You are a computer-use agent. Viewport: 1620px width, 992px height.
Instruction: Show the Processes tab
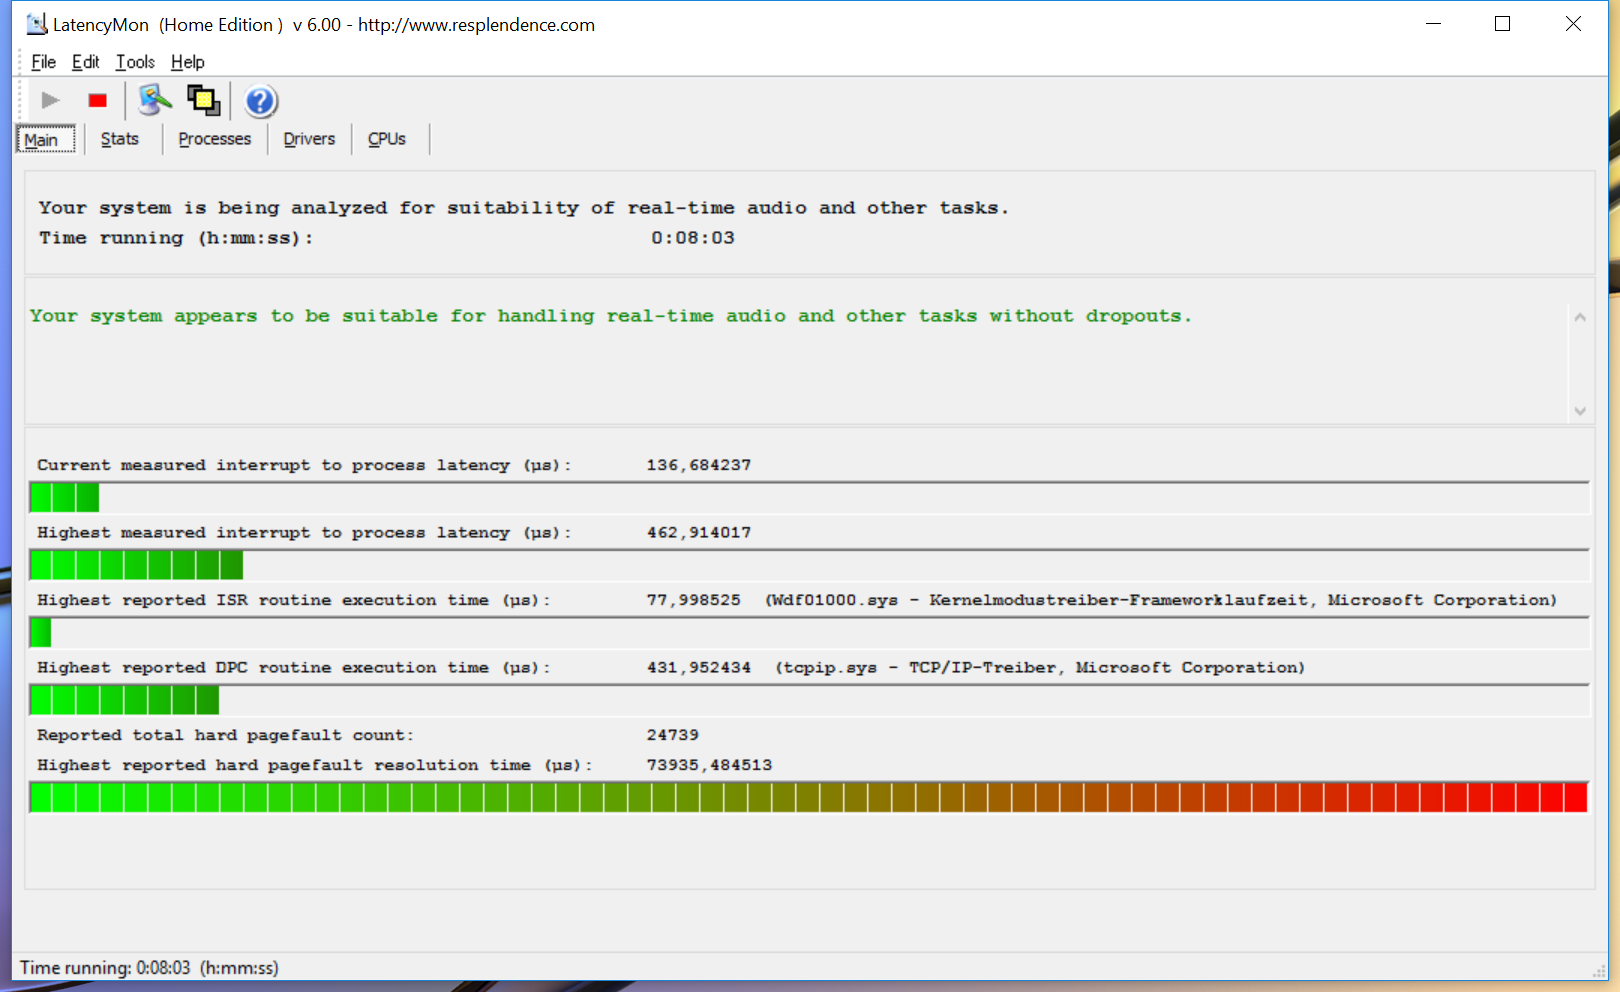pos(214,139)
